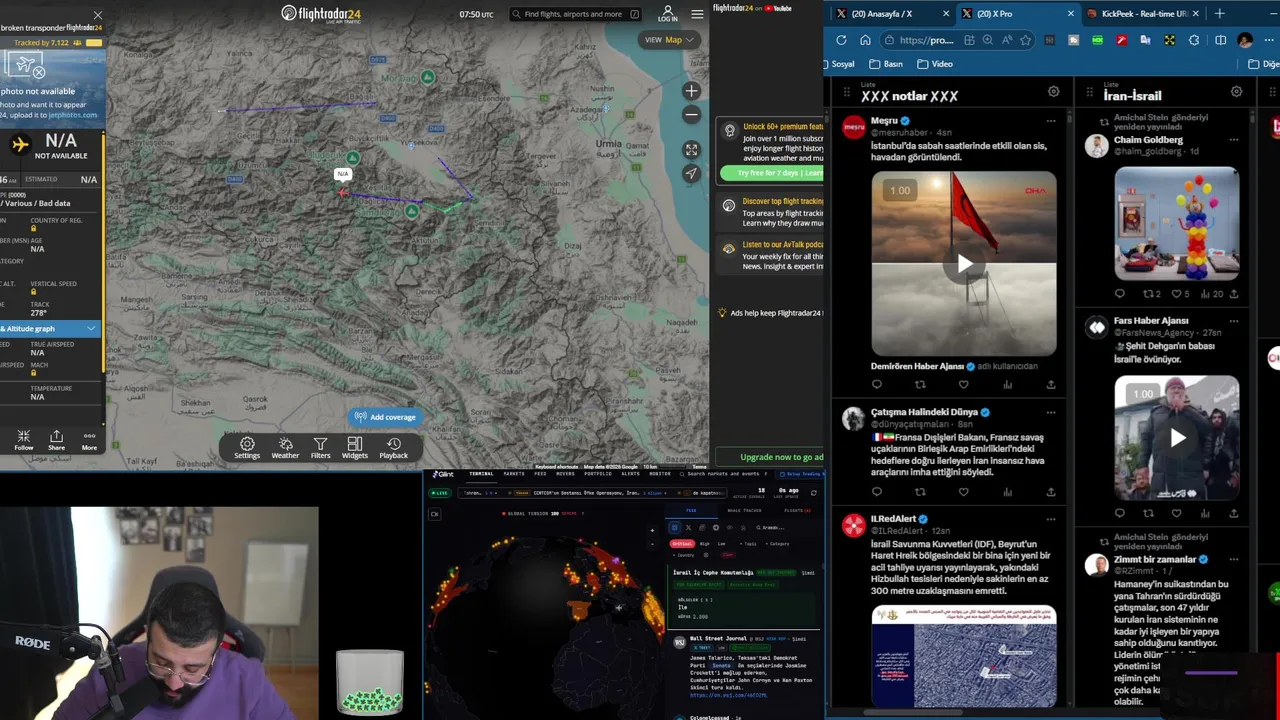Center map on my location
Image resolution: width=1280 pixels, height=720 pixels.
pos(691,174)
